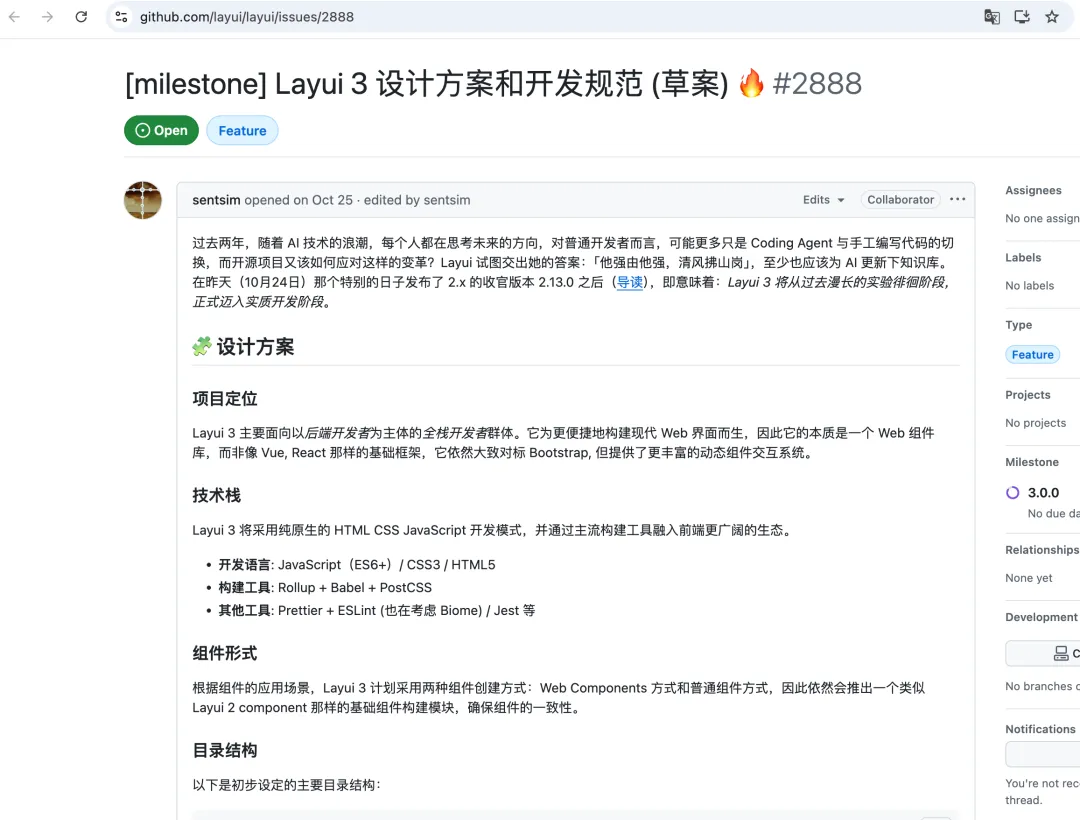The image size is (1080, 820).
Task: Click the 3.0.0 milestone progress icon
Action: coord(1013,493)
